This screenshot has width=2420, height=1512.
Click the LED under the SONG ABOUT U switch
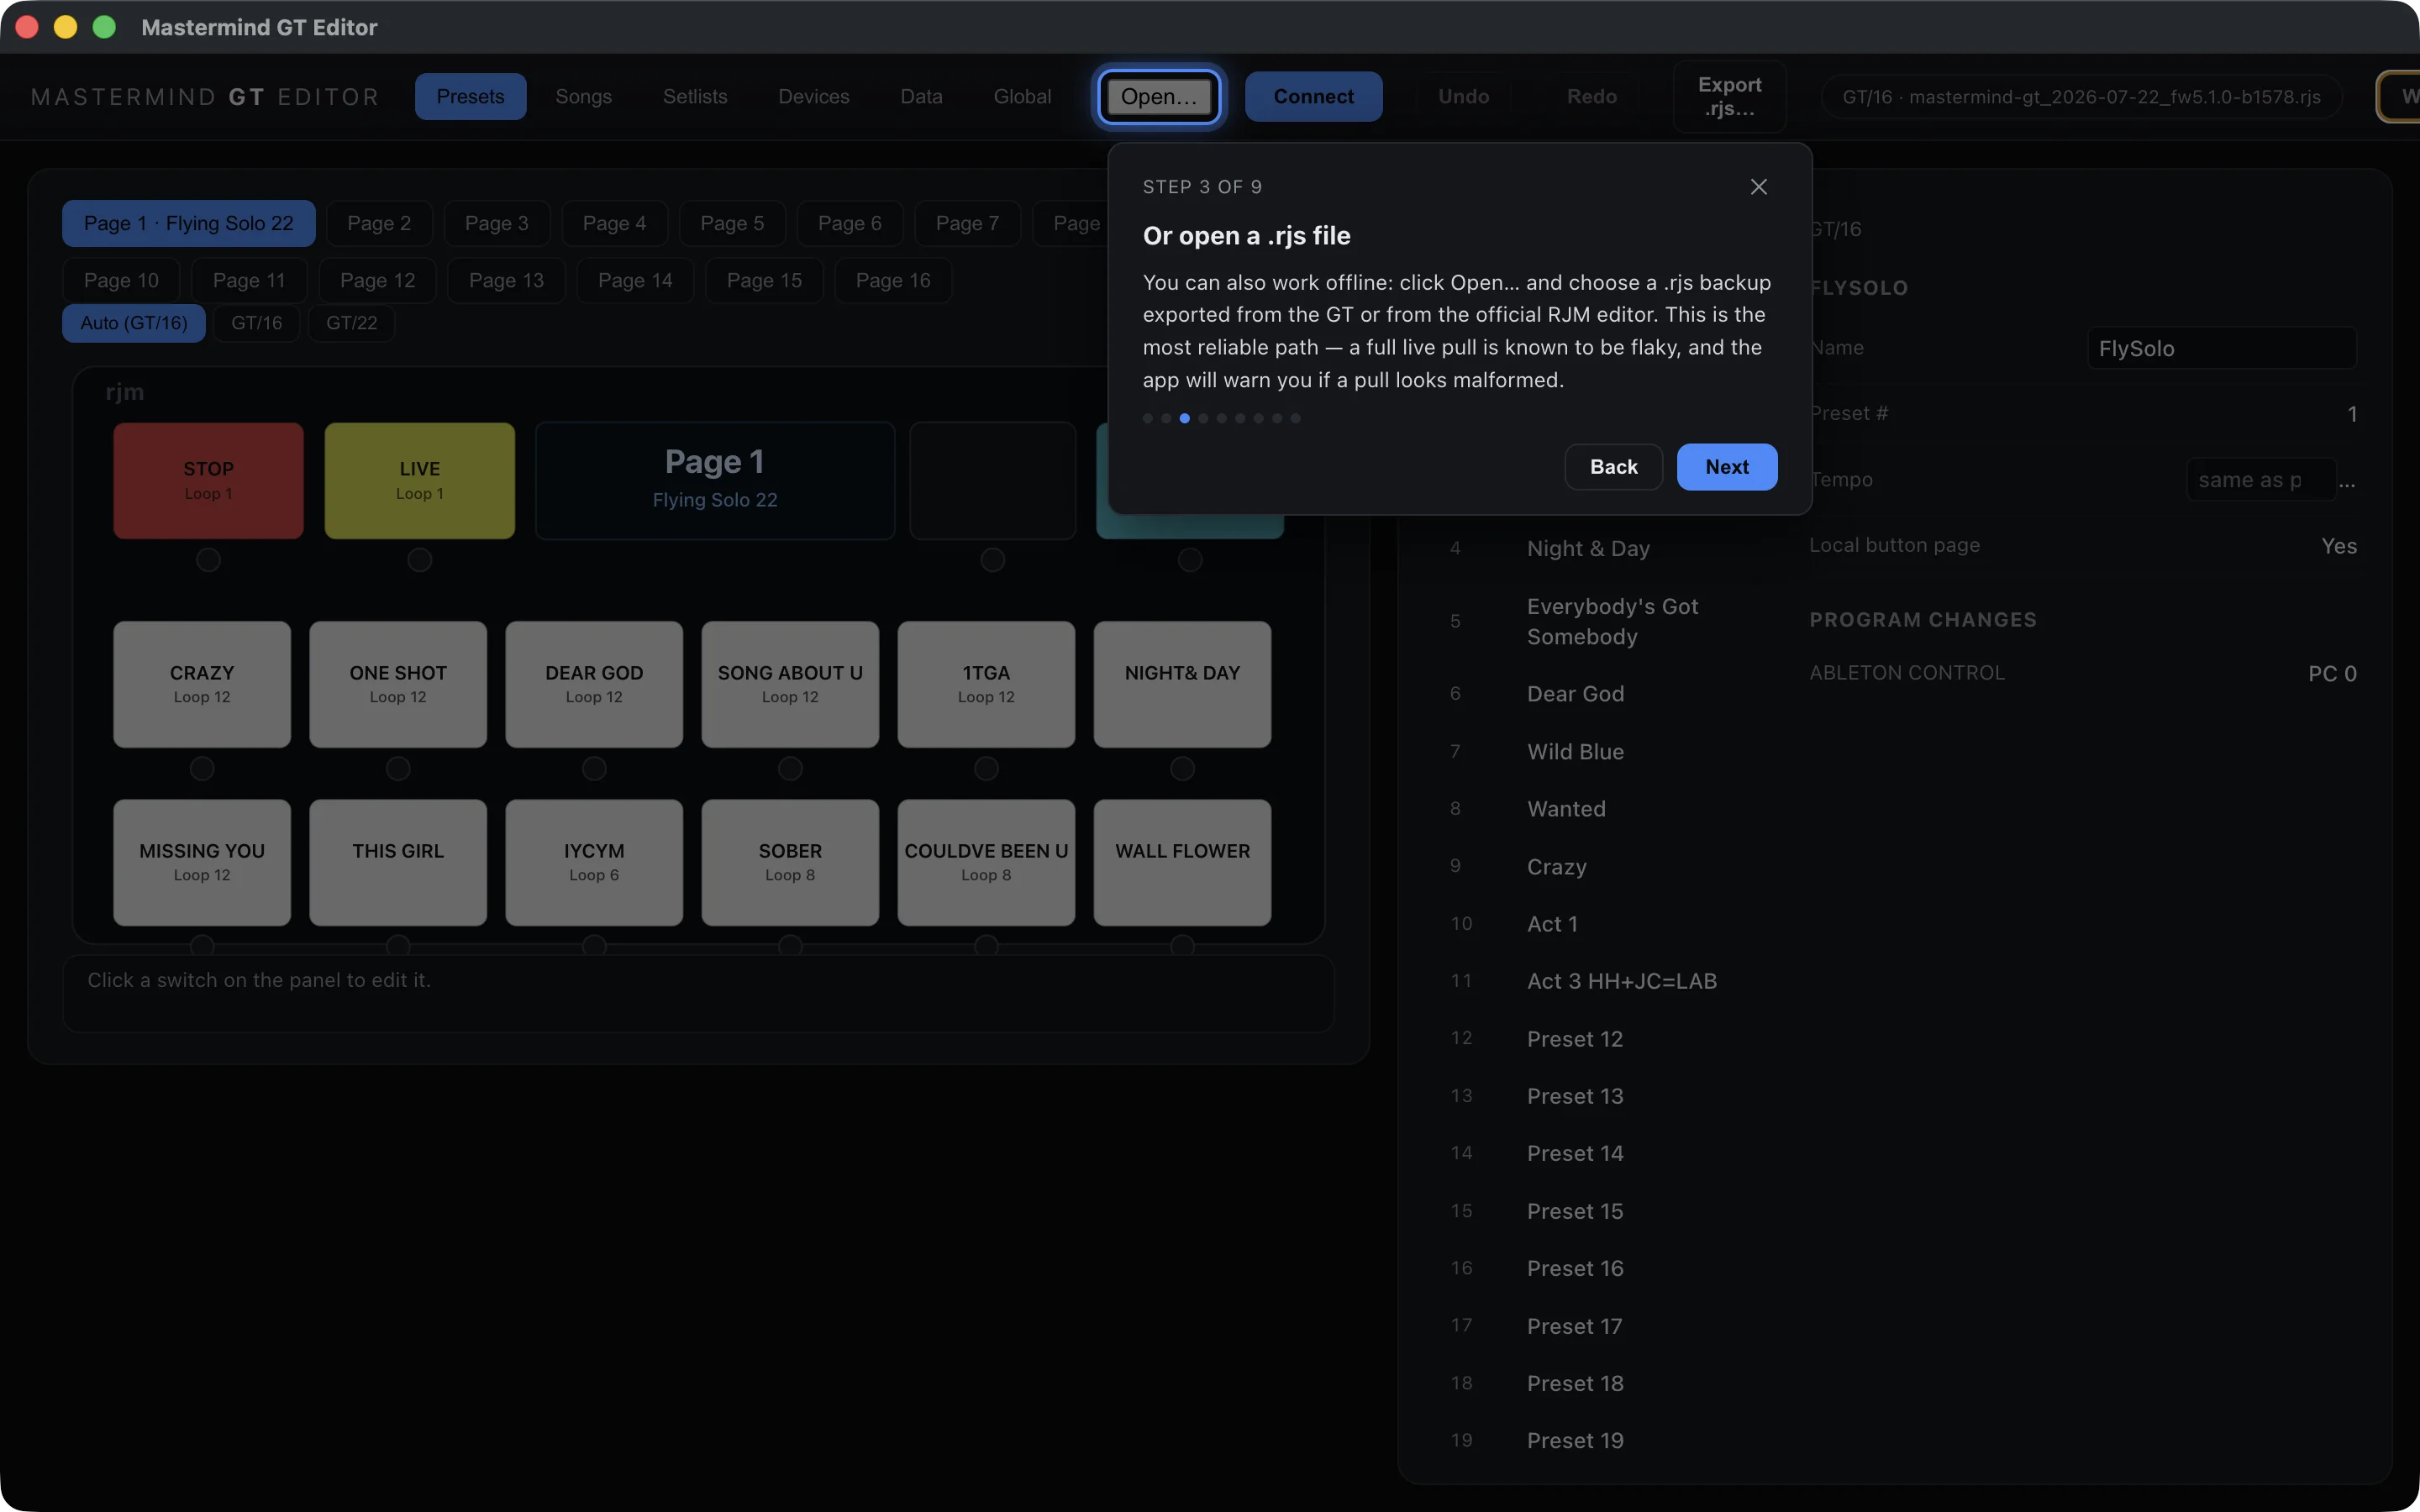pos(790,768)
